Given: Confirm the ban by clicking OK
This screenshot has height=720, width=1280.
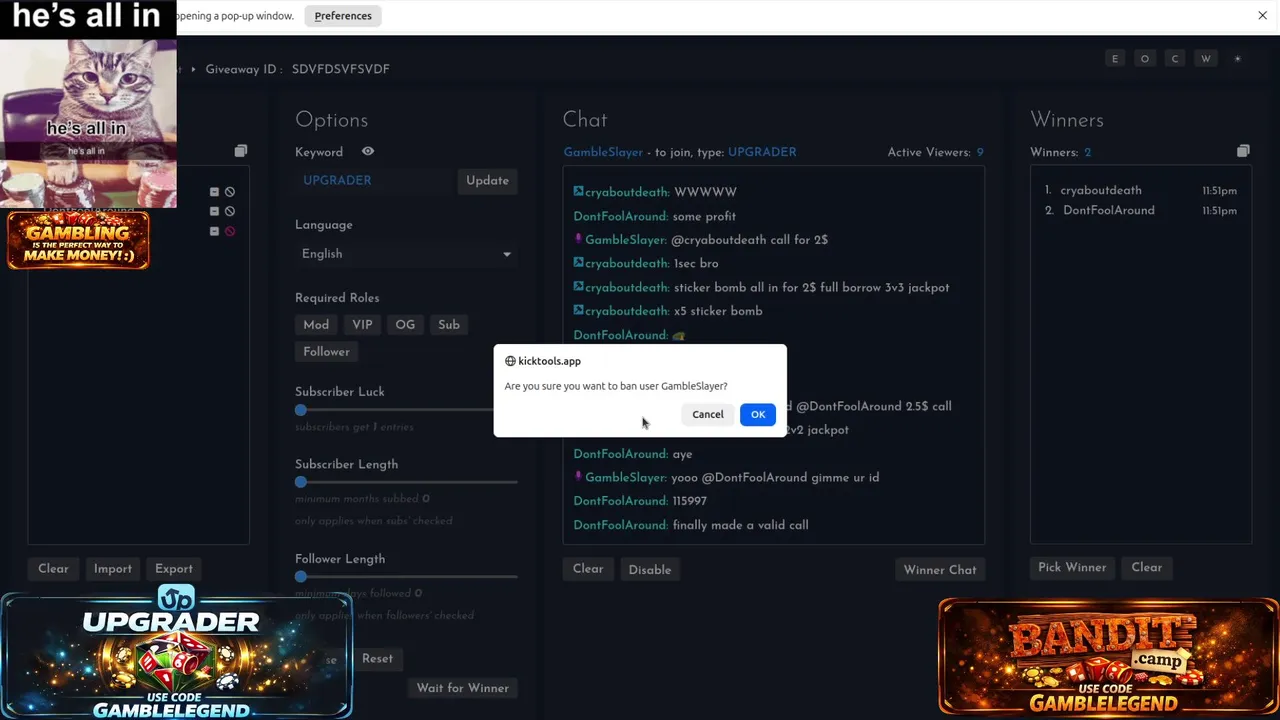Looking at the screenshot, I should coord(757,414).
